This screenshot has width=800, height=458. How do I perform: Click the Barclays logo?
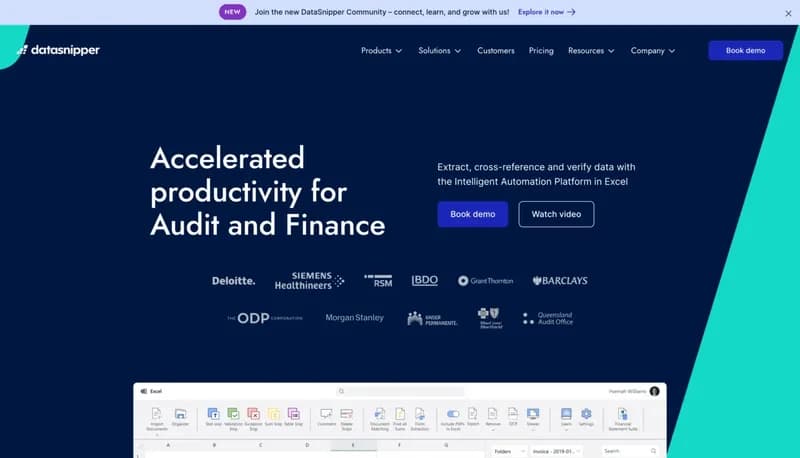[560, 281]
